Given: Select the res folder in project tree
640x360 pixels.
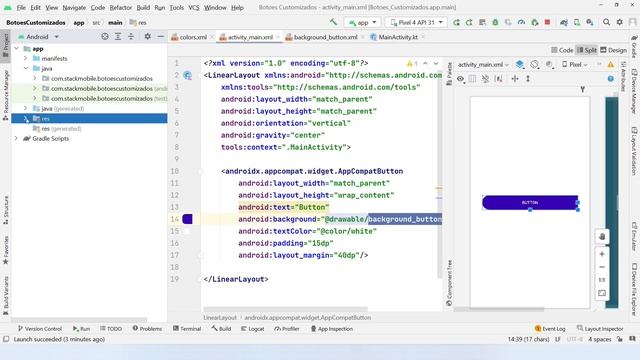Looking at the screenshot, I should pyautogui.click(x=89, y=118).
